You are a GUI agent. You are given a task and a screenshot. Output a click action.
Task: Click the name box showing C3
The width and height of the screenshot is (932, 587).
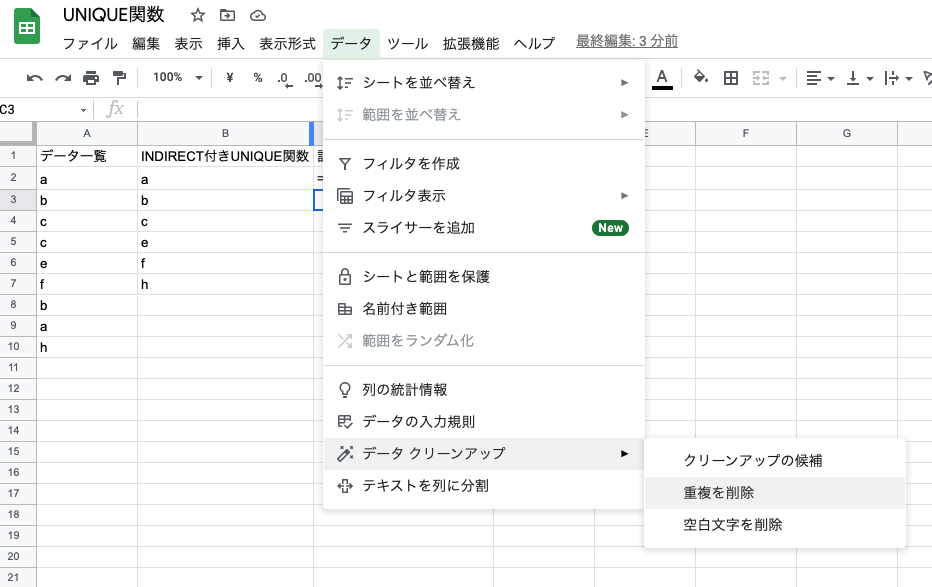[40, 108]
